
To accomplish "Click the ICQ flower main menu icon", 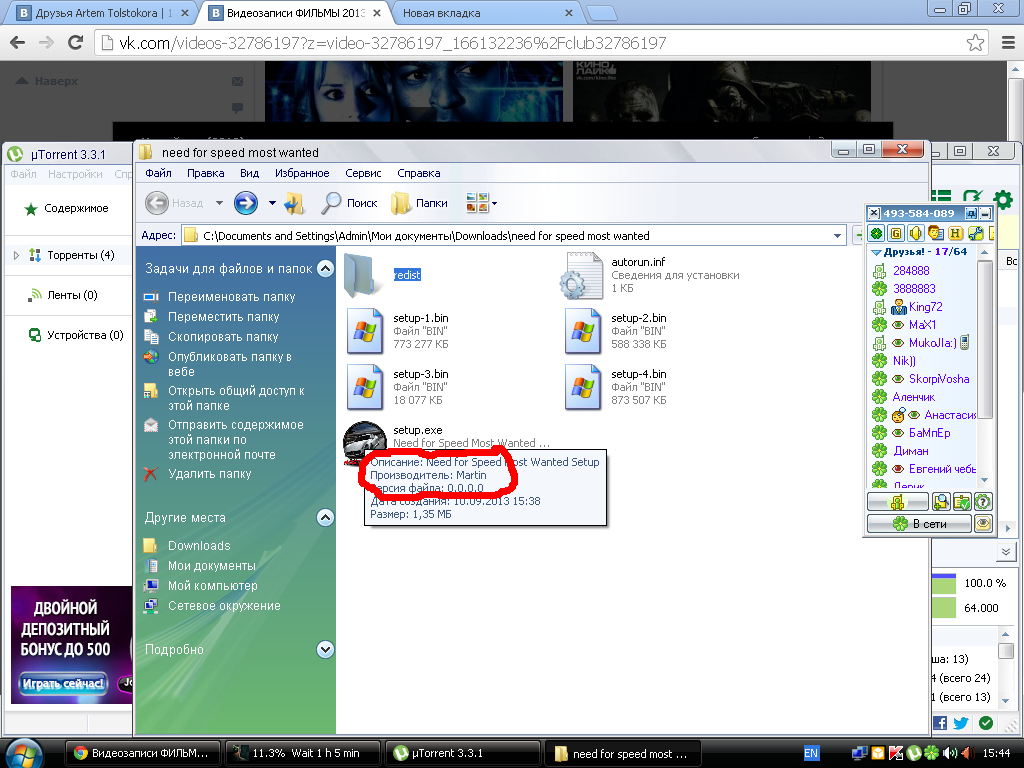I will coord(876,233).
